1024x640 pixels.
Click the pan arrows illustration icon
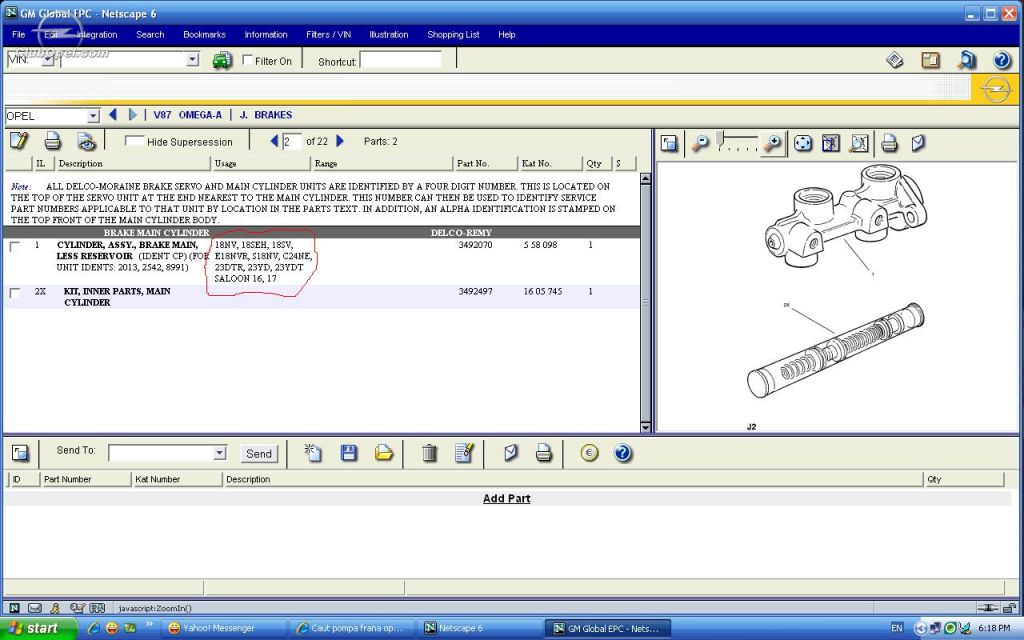tap(803, 143)
